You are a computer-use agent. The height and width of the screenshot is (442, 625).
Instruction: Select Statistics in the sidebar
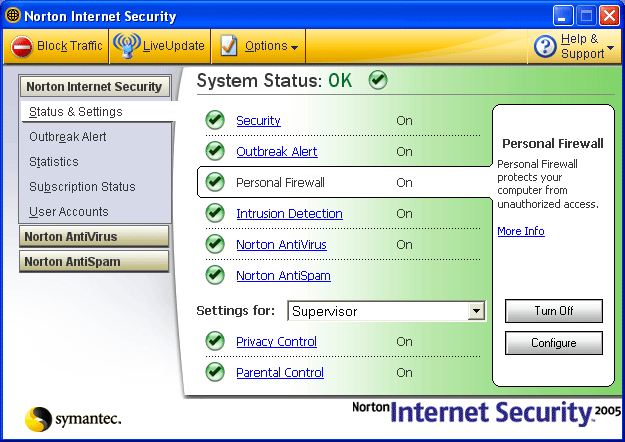coord(54,162)
